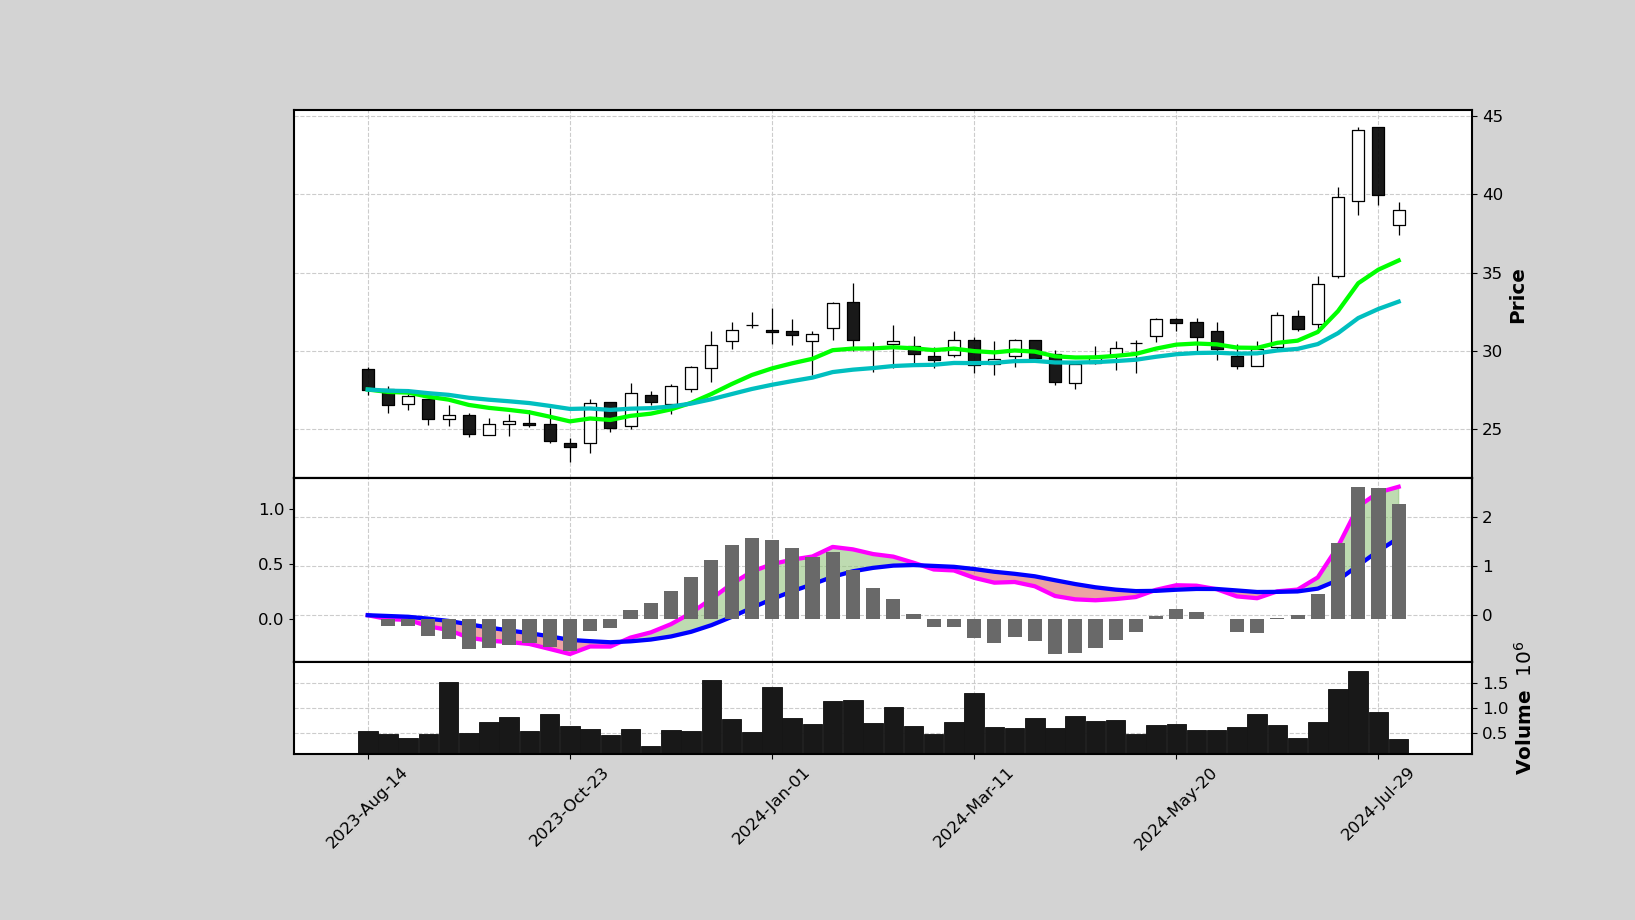Click the 2024-May-20 date label
This screenshot has height=920, width=1635.
1175,809
